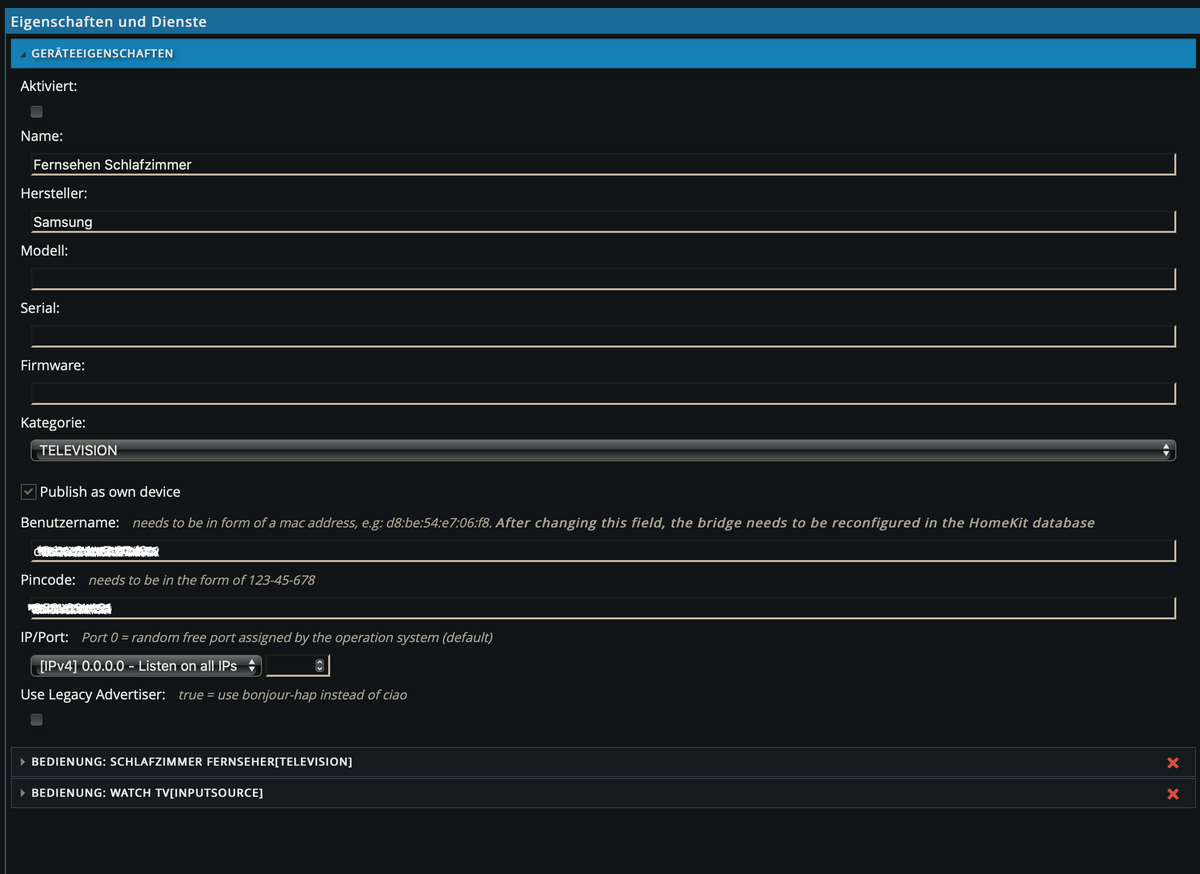Screen dimensions: 1200x874
Task: Expand the Bedienung: Schlafzimmer Fernseher row
Action: pyautogui.click(x=22, y=762)
